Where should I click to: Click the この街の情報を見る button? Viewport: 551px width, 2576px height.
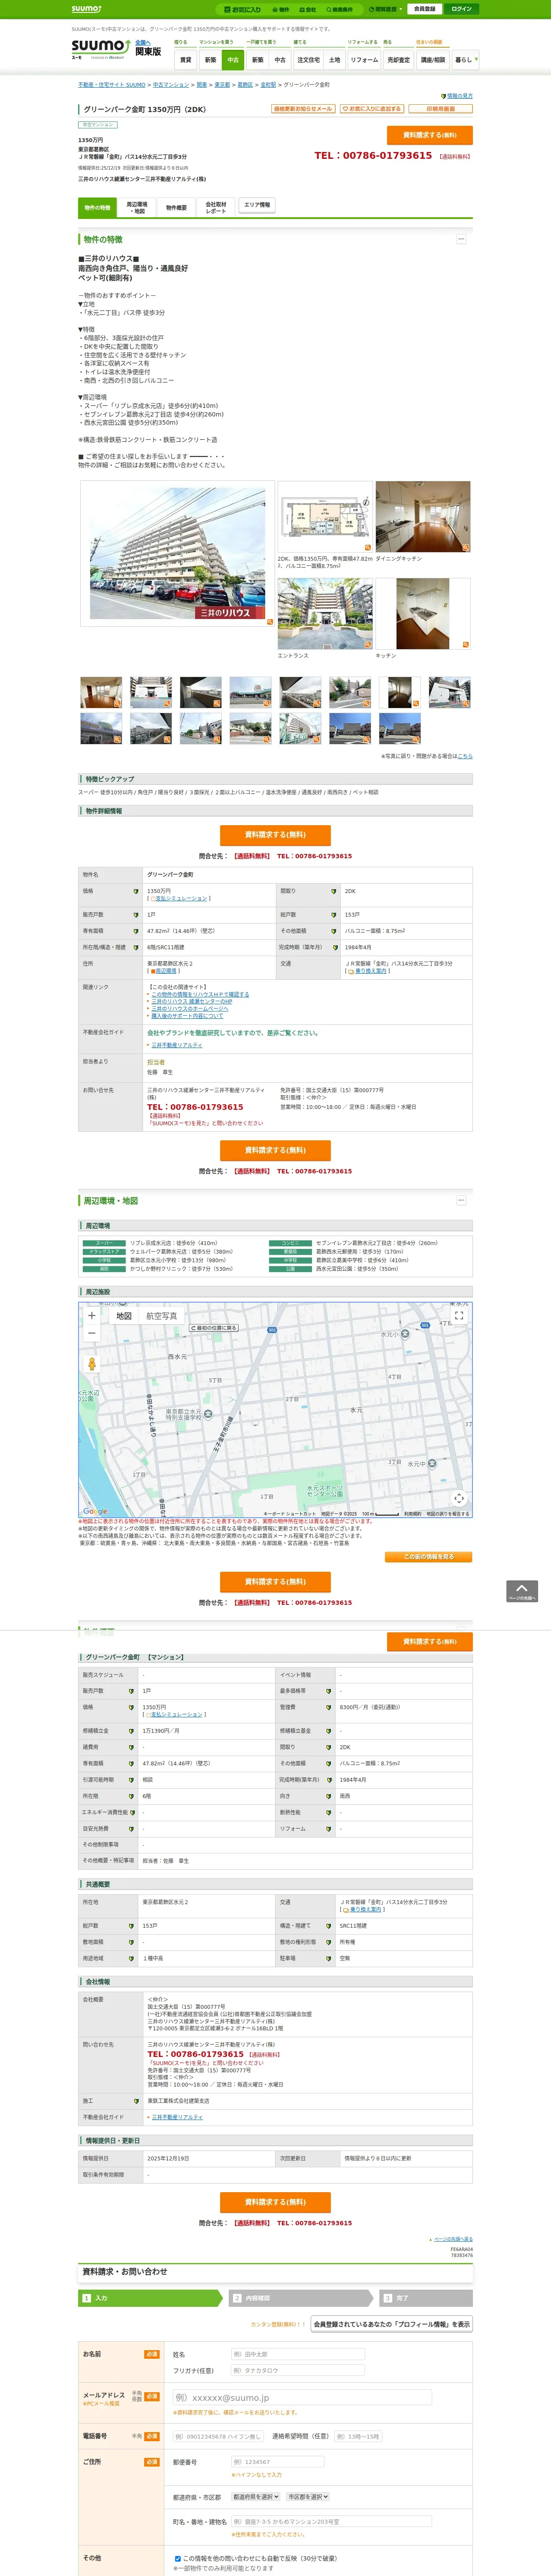coord(428,1557)
